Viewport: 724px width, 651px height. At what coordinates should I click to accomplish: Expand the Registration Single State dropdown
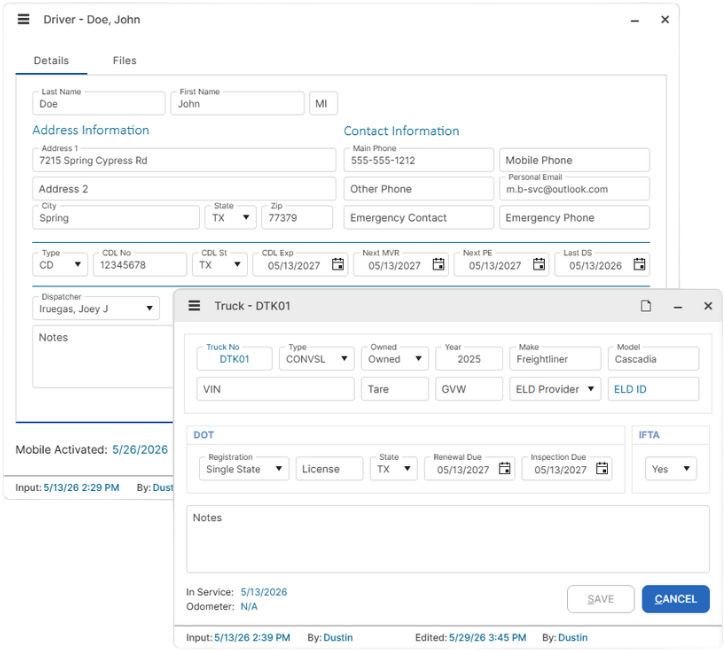tap(244, 469)
